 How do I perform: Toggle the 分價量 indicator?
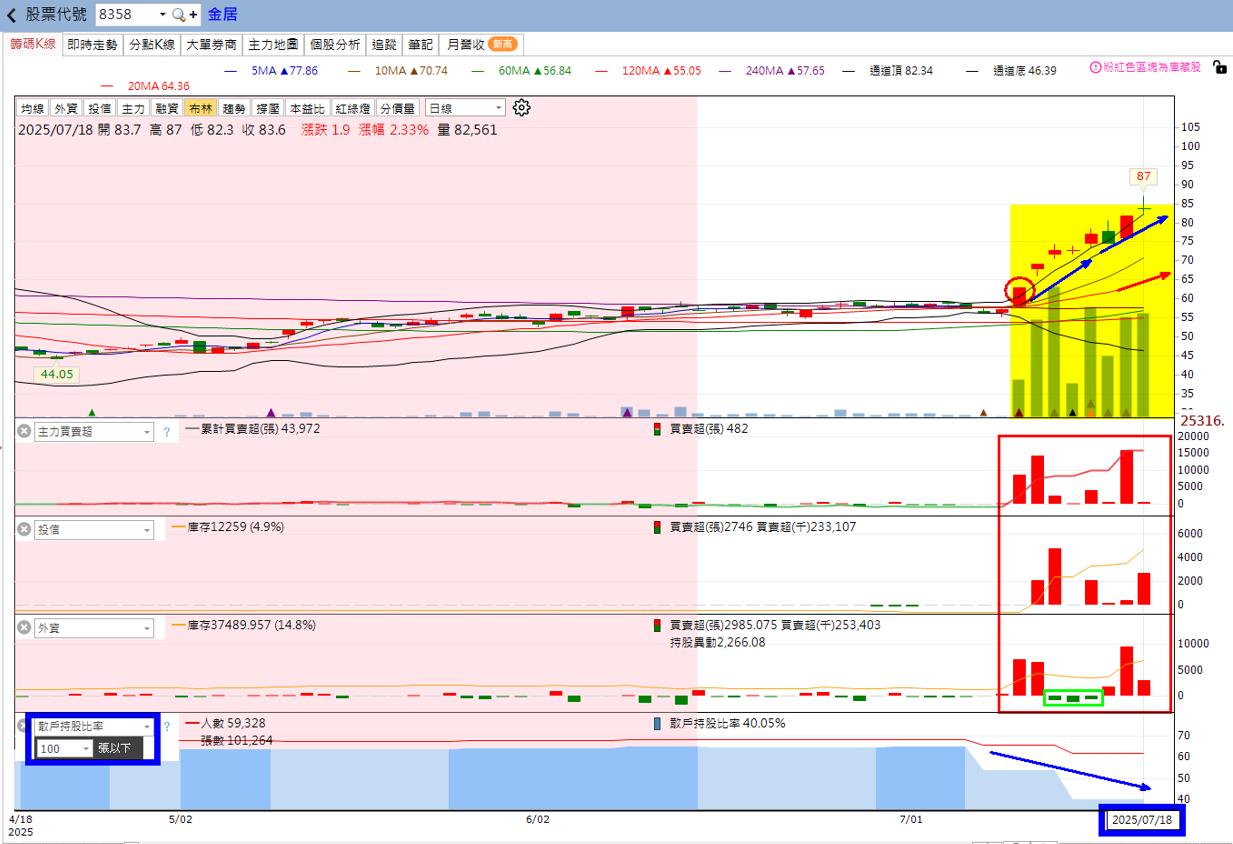click(399, 108)
